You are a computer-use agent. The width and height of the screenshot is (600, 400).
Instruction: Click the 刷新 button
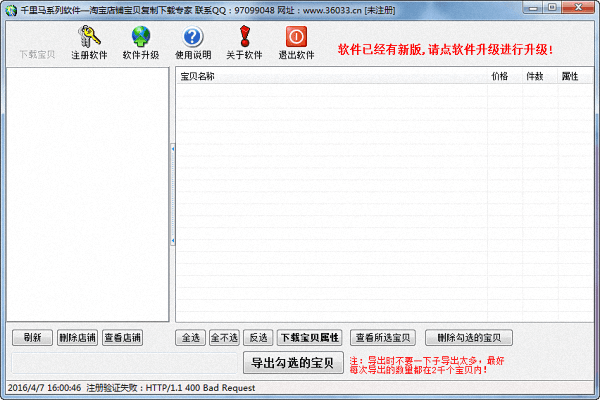33,338
